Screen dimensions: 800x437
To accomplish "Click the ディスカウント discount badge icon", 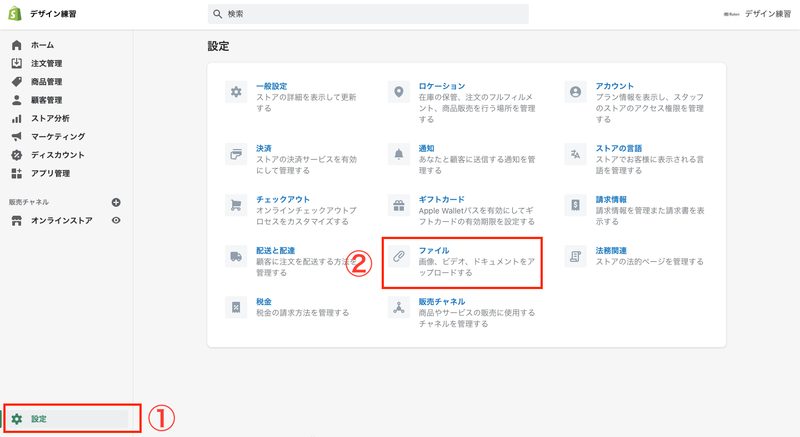I will click(x=16, y=155).
